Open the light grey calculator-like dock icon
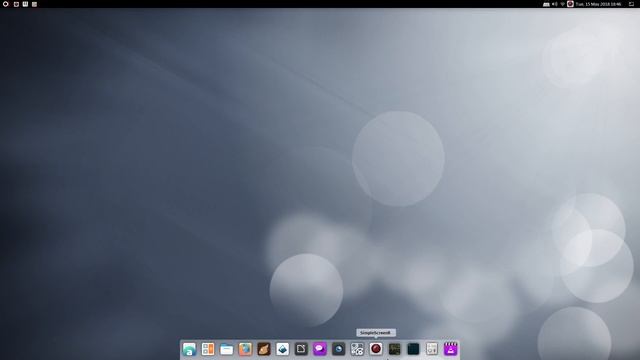Viewport: 640px width, 360px height. click(432, 349)
